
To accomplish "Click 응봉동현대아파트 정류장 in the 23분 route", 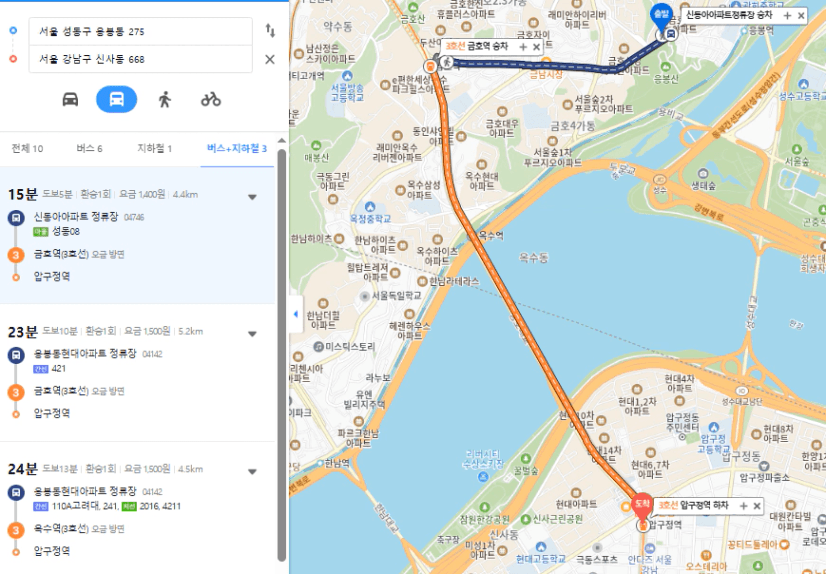I will [x=85, y=353].
